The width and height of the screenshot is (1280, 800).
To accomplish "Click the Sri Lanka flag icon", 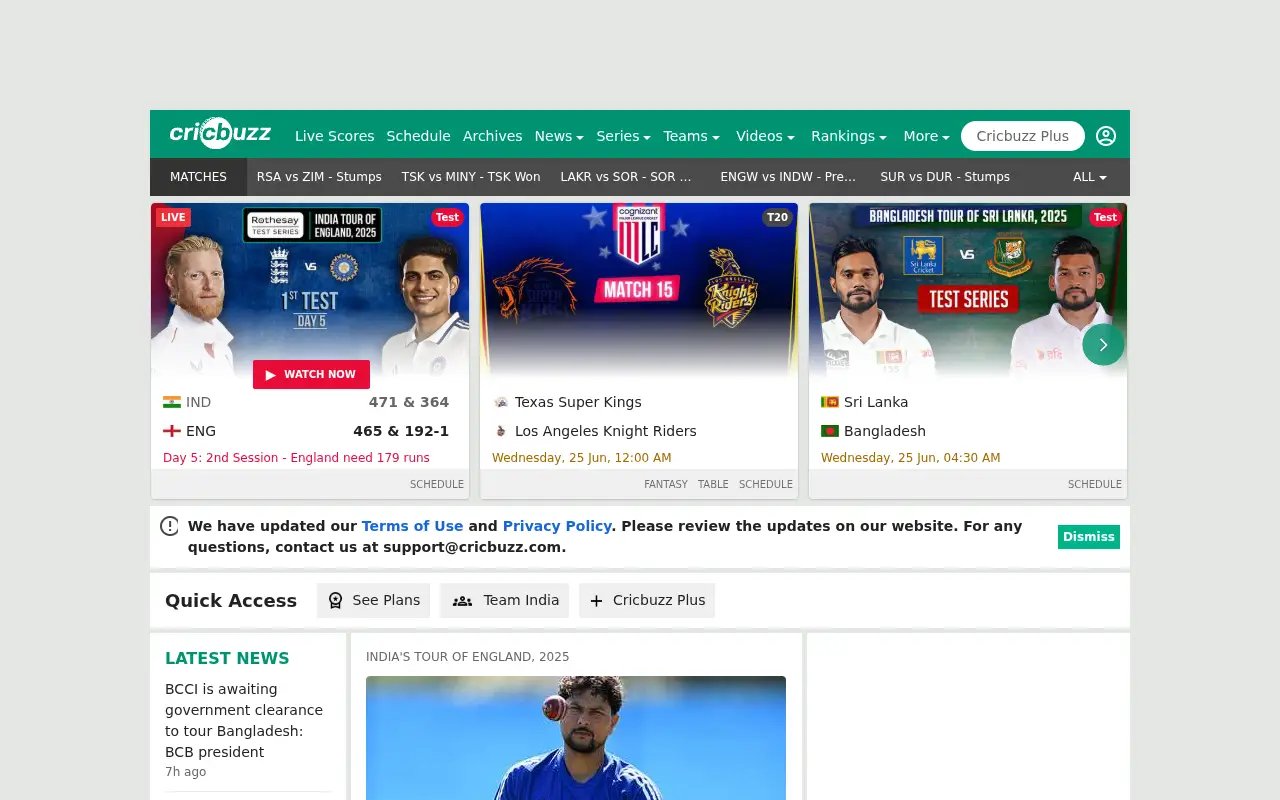I will pos(830,402).
